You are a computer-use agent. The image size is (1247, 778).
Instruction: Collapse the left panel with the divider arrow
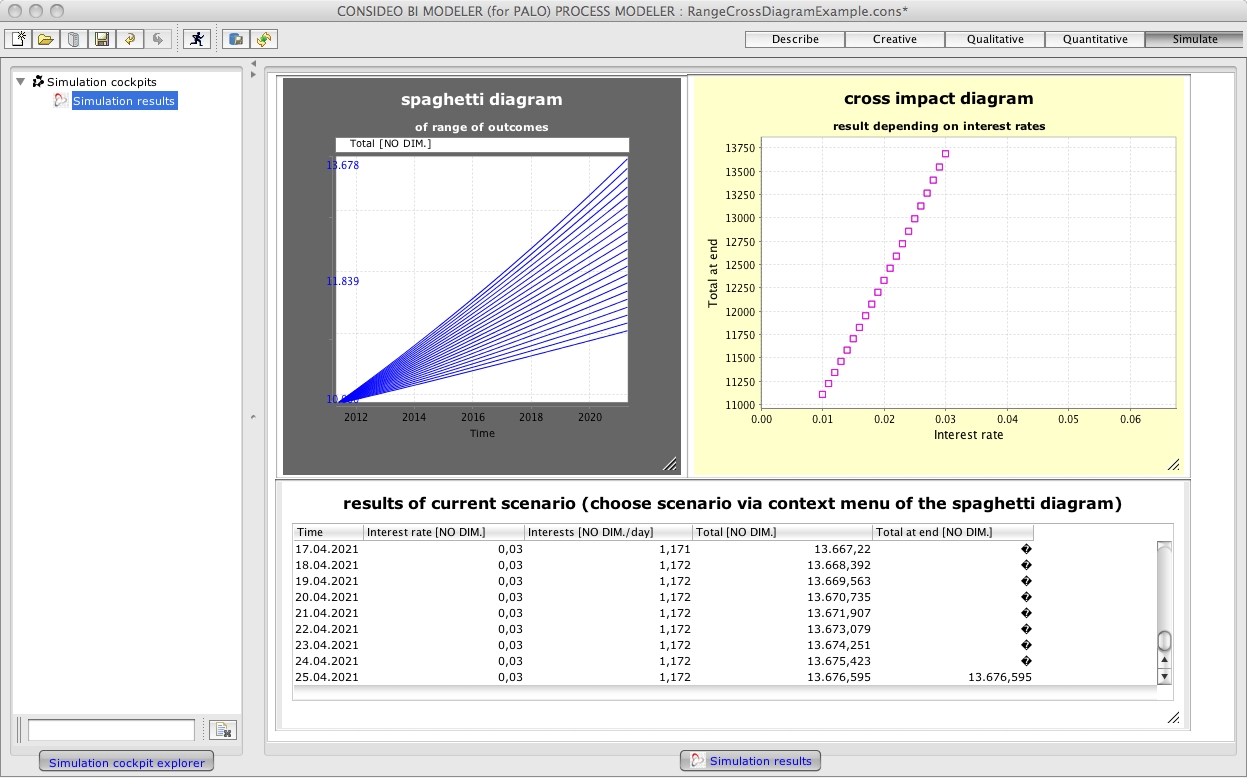[x=253, y=64]
